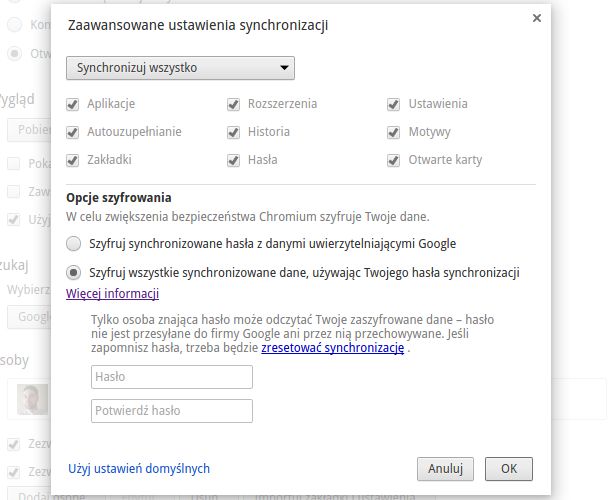The height and width of the screenshot is (500, 610).
Task: Toggle the Rozszerzenia checkbox
Action: pyautogui.click(x=233, y=104)
